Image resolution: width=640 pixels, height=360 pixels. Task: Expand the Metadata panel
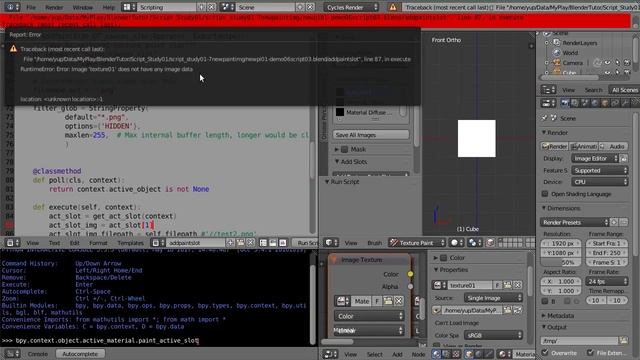pos(544,316)
